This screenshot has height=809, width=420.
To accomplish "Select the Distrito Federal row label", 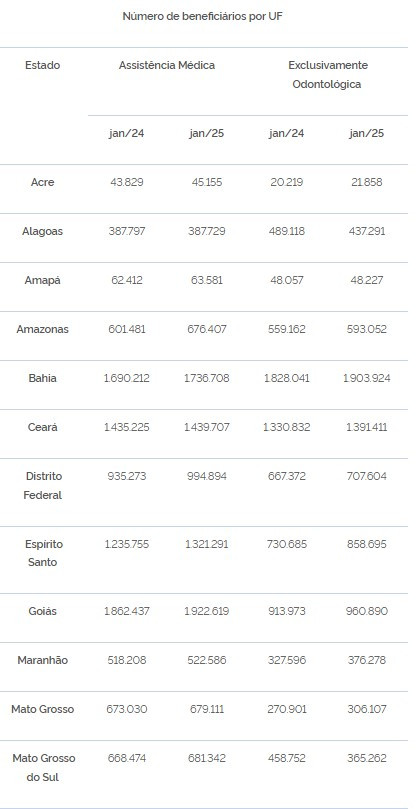I will pyautogui.click(x=42, y=486).
